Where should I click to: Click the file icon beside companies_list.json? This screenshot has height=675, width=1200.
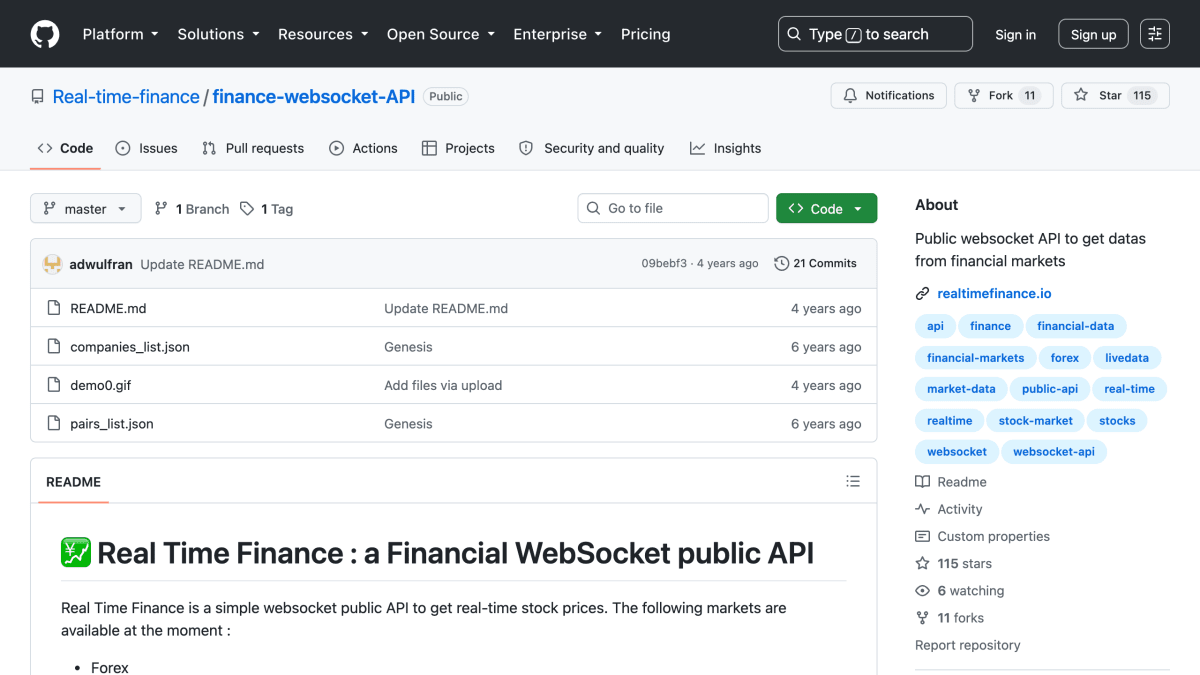(54, 347)
